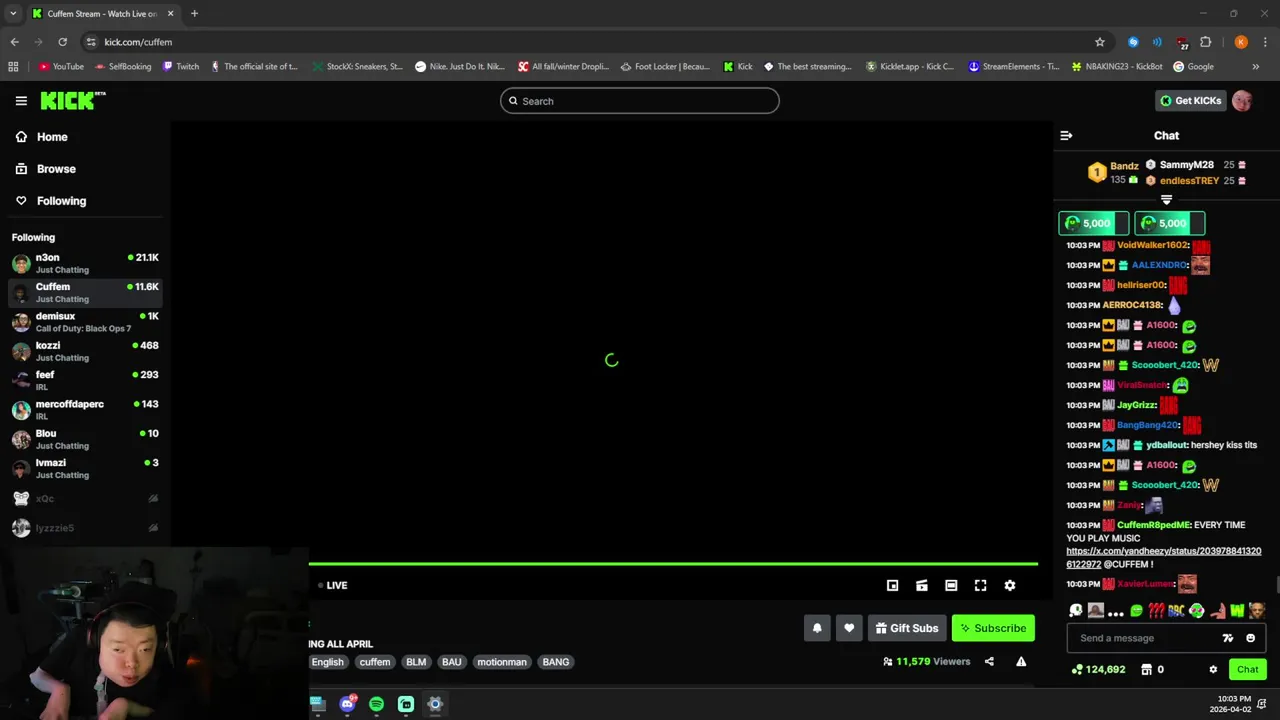Open the video player settings gear
Image resolution: width=1280 pixels, height=720 pixels.
[1010, 586]
